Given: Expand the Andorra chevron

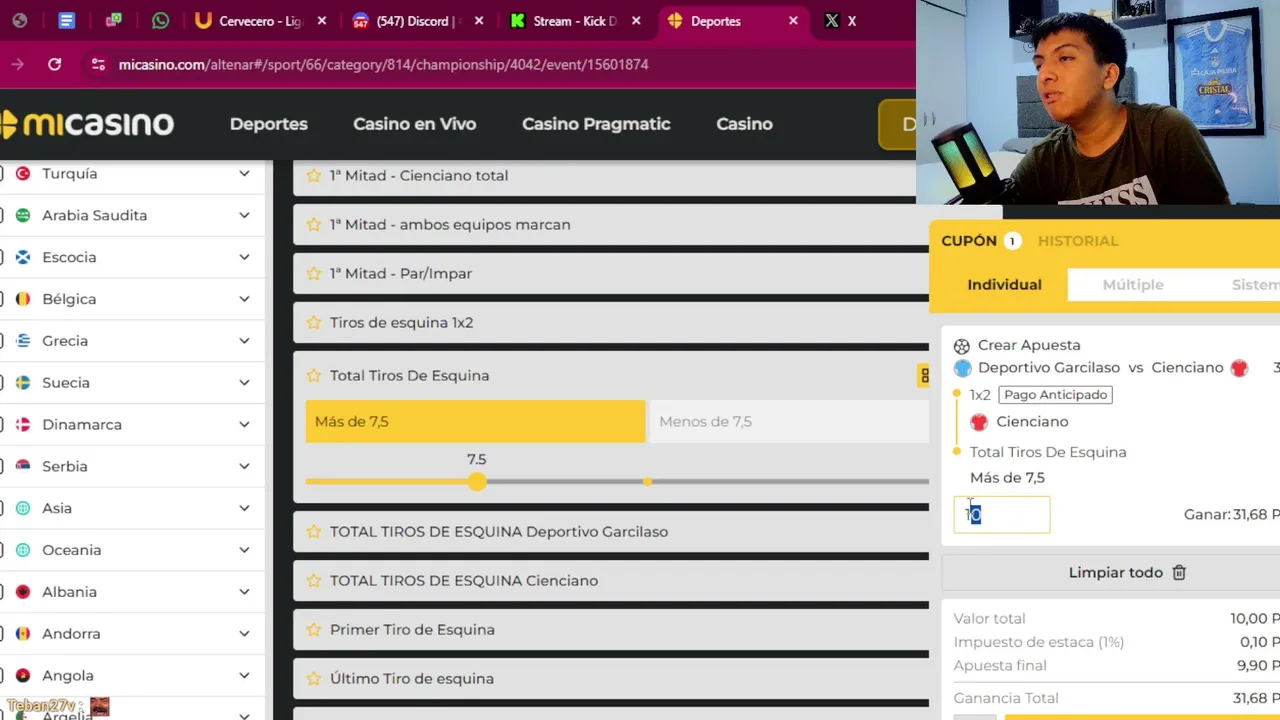Looking at the screenshot, I should tap(244, 634).
